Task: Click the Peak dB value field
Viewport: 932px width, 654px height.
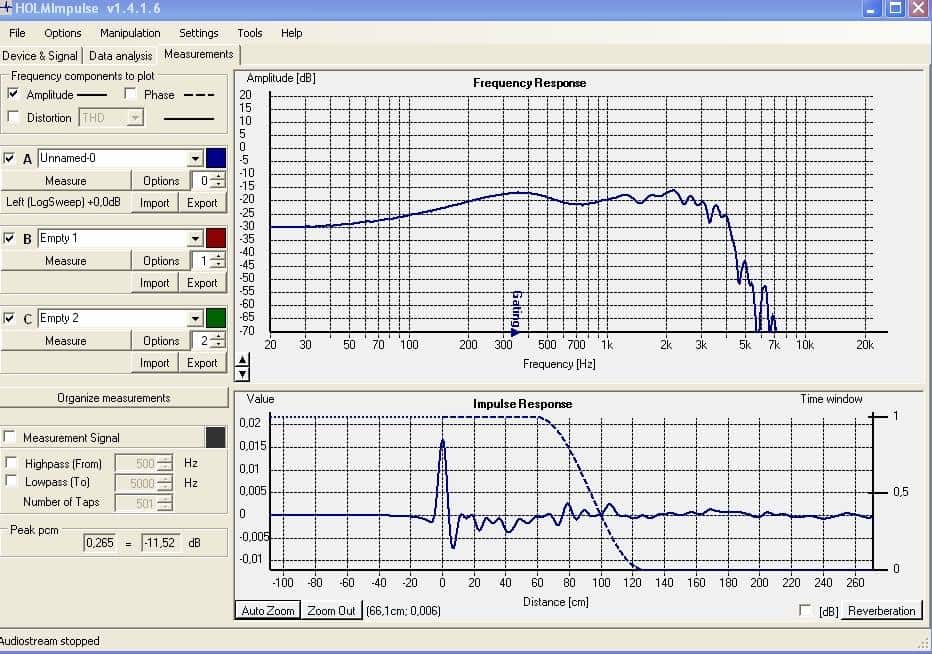Action: click(x=160, y=543)
